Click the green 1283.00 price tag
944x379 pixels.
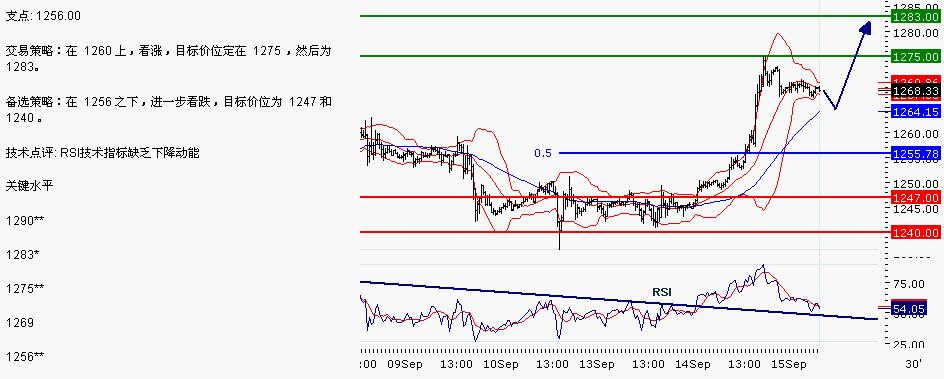click(x=916, y=16)
